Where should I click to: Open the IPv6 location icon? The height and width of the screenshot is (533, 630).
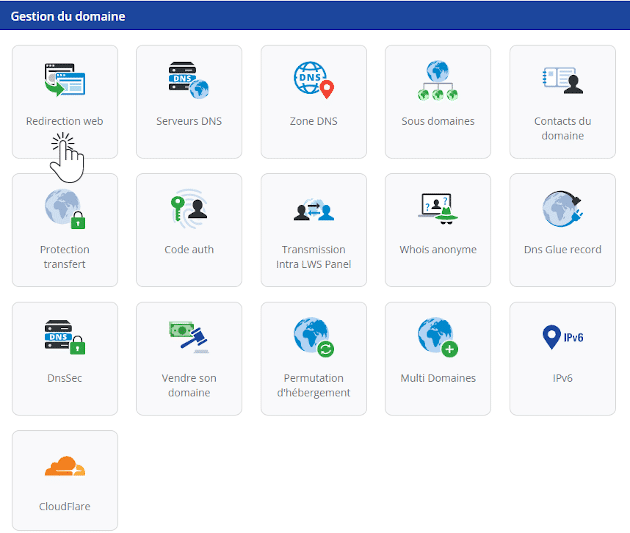562,337
